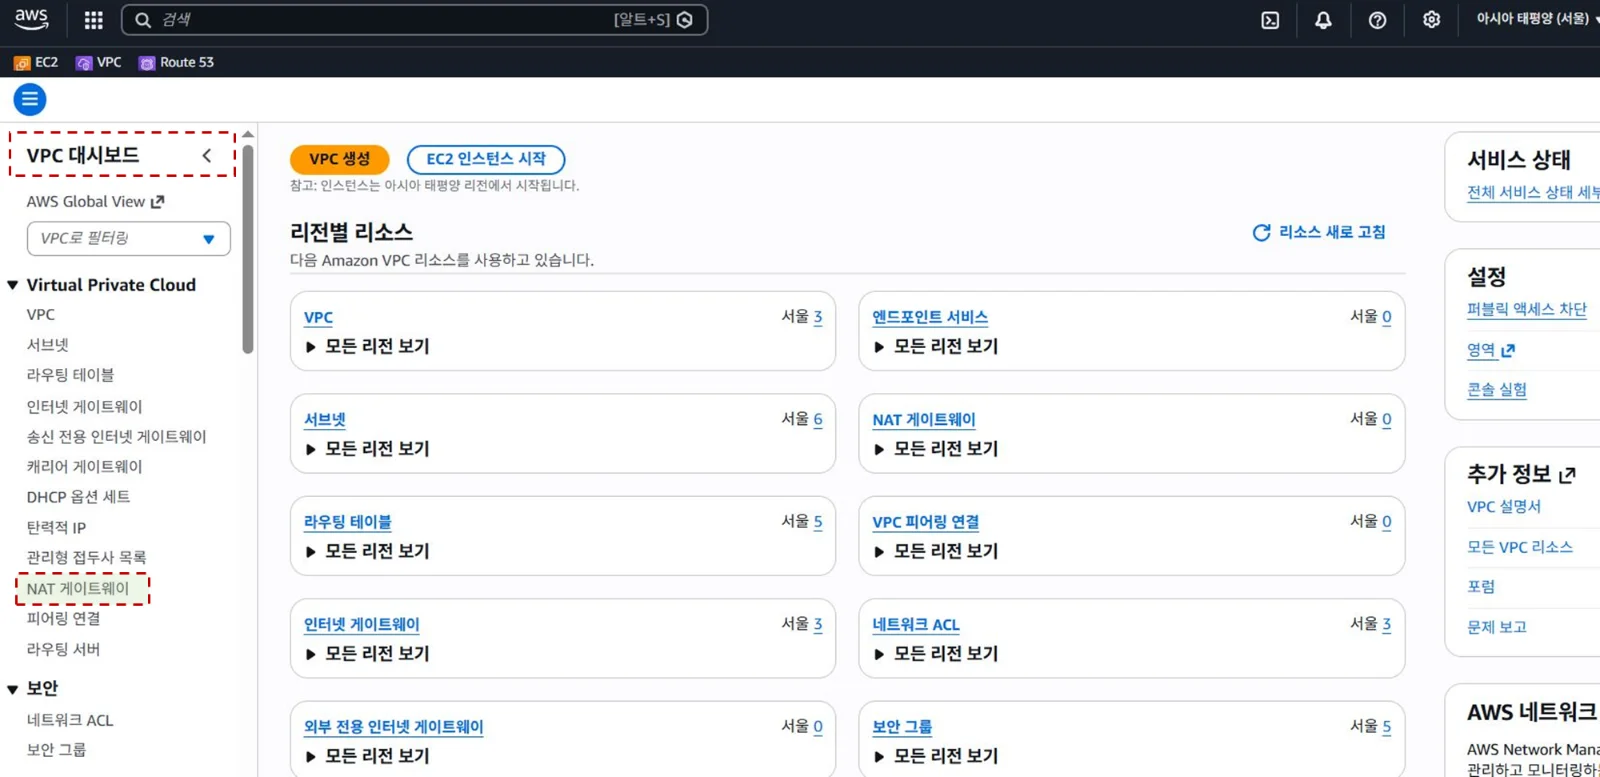Click the 서브넷 card title link

click(x=325, y=420)
